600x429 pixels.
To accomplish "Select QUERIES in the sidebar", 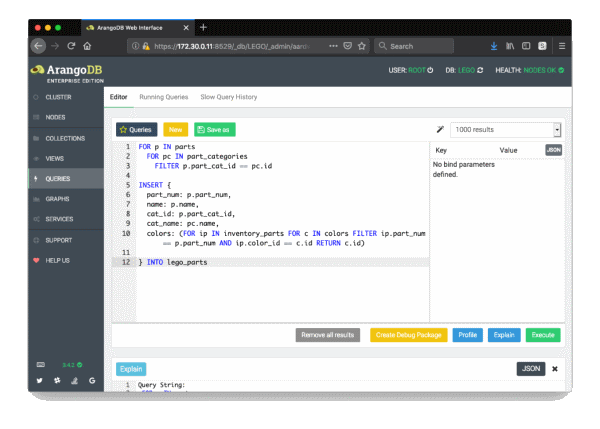I will pos(66,178).
